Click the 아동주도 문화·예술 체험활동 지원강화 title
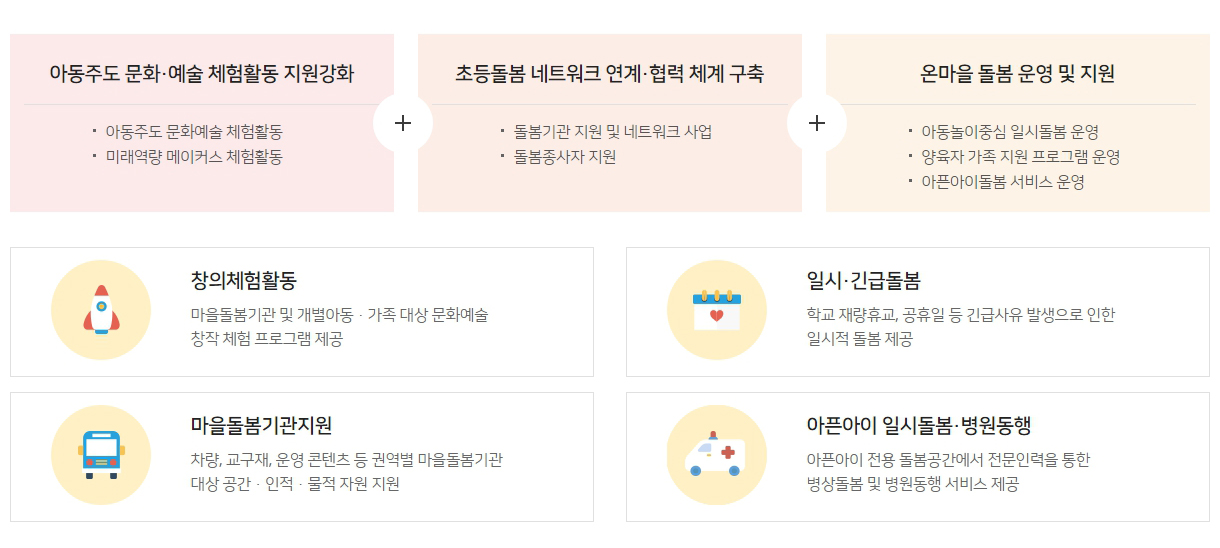The width and height of the screenshot is (1220, 548). tap(201, 74)
